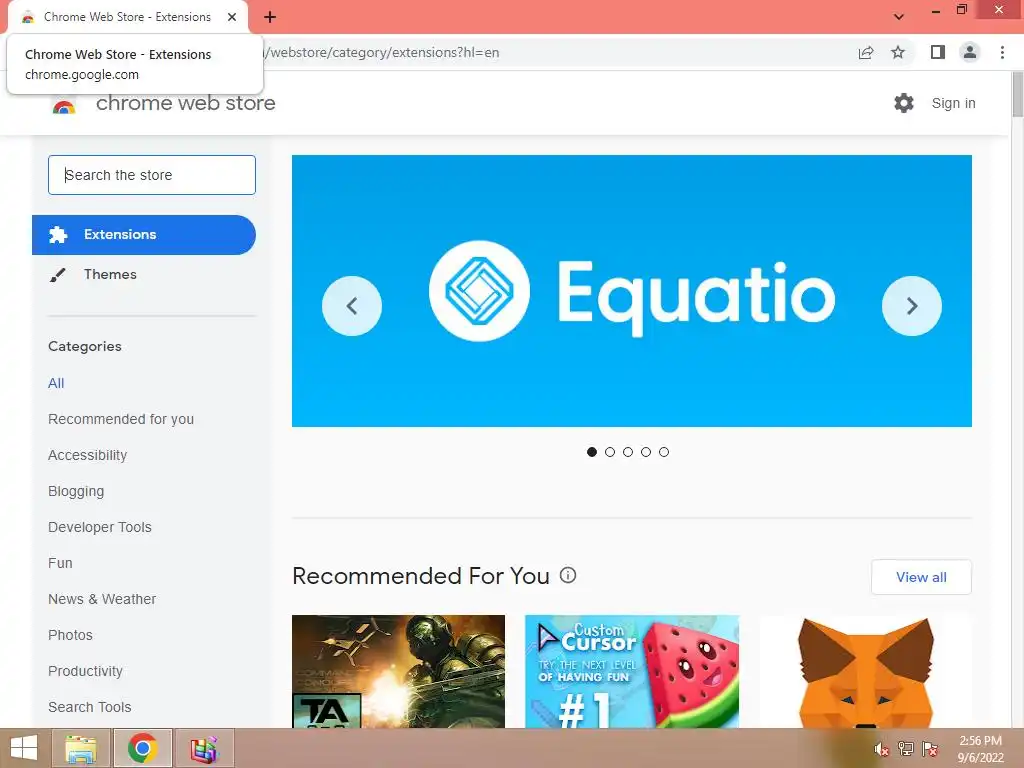Open the News & Weather category
This screenshot has height=768, width=1024.
102,599
